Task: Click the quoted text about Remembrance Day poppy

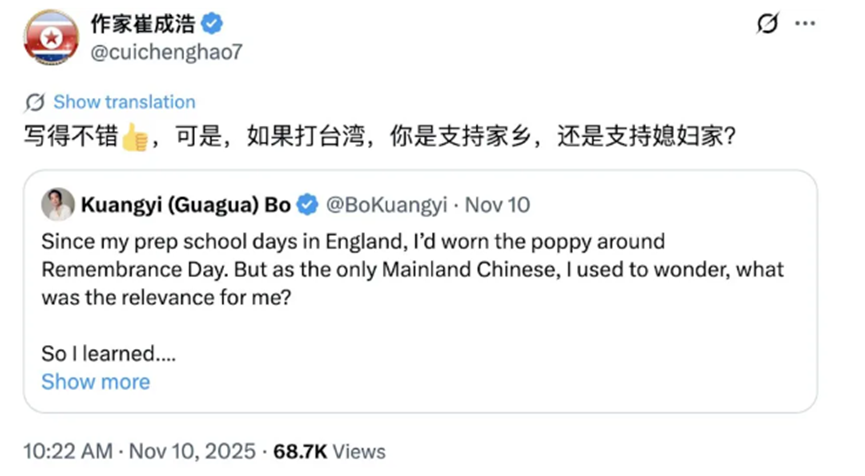Action: pos(412,270)
